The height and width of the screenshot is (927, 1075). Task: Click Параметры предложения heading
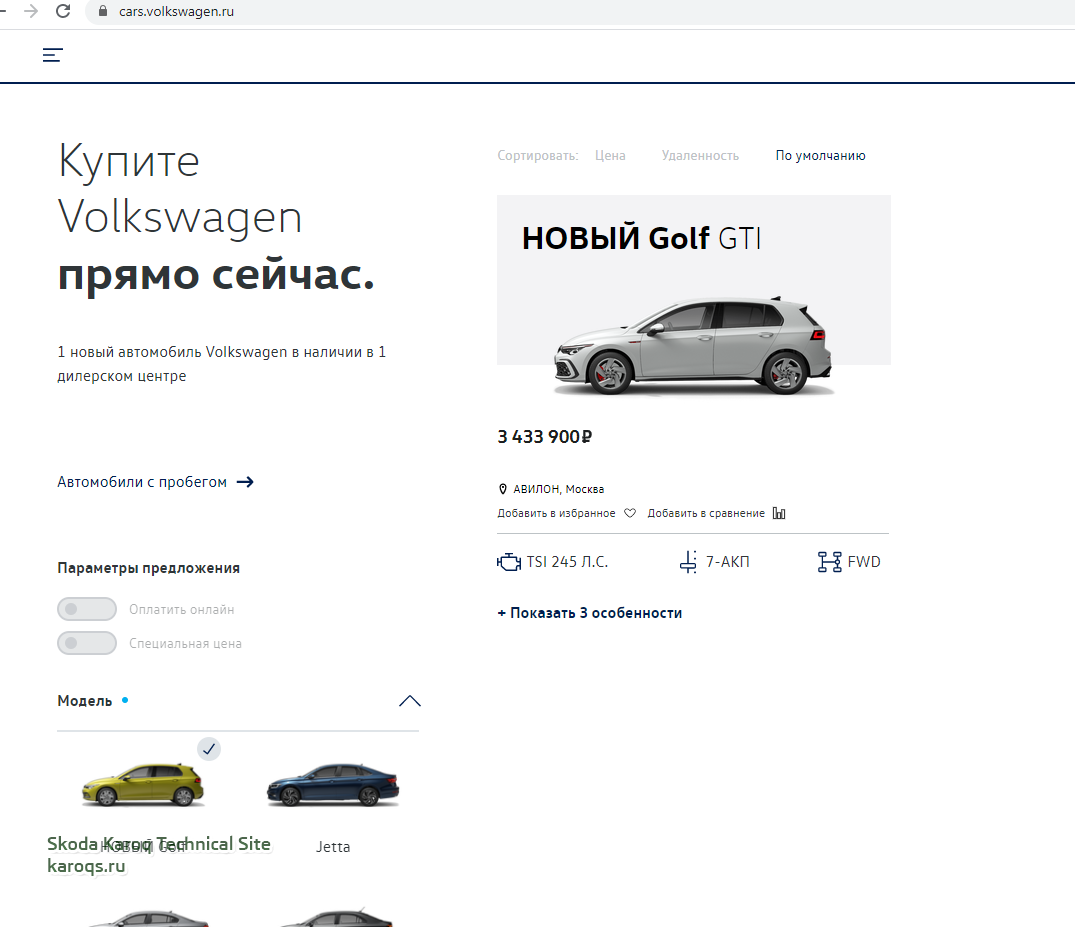tap(149, 568)
